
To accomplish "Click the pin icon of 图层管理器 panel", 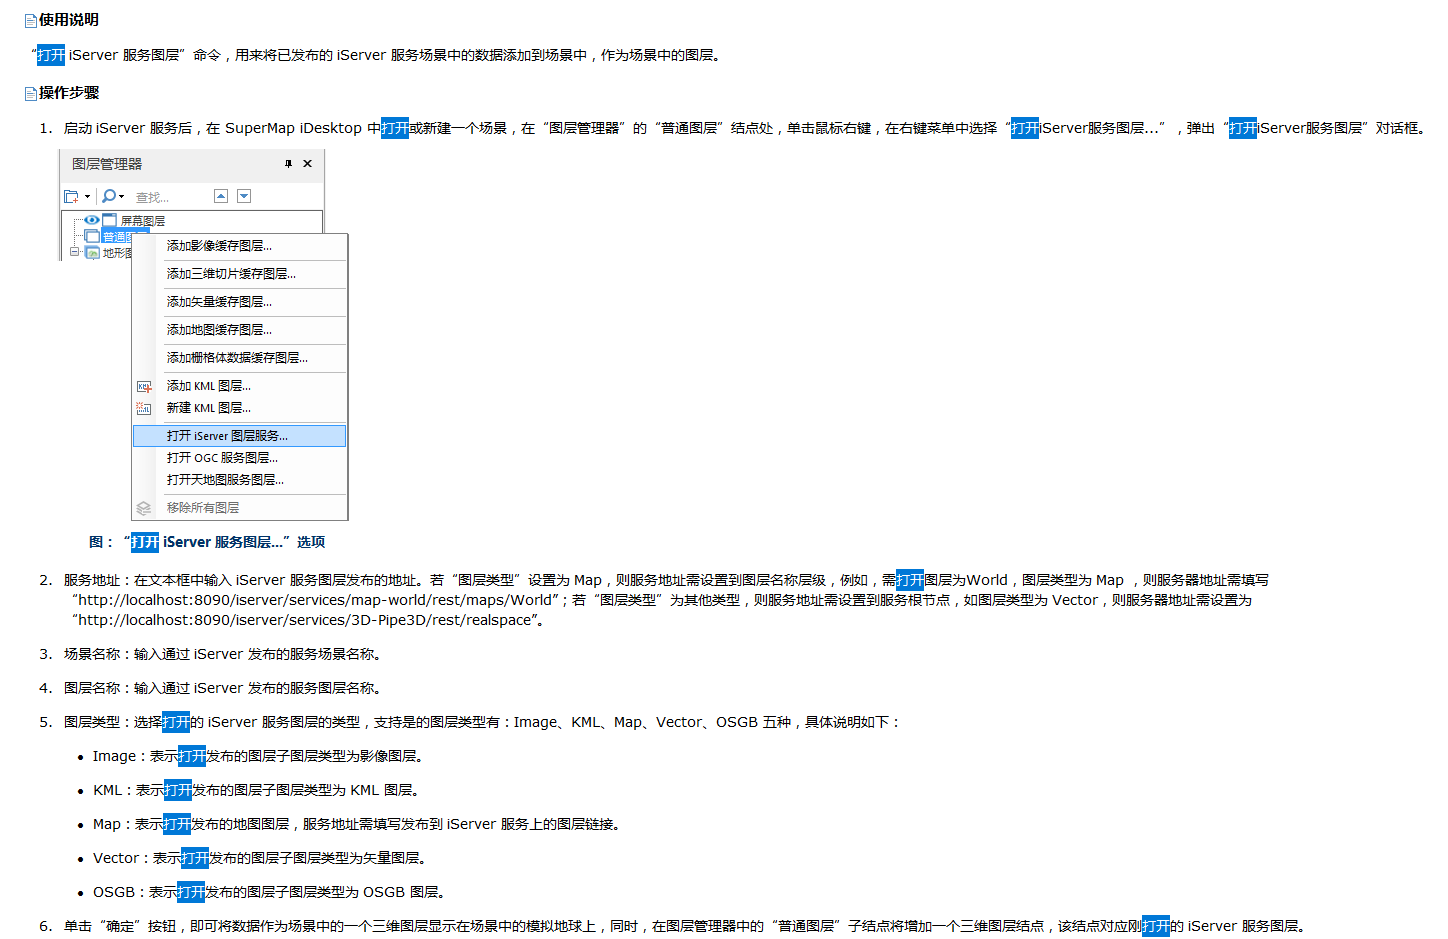I will 288,163.
